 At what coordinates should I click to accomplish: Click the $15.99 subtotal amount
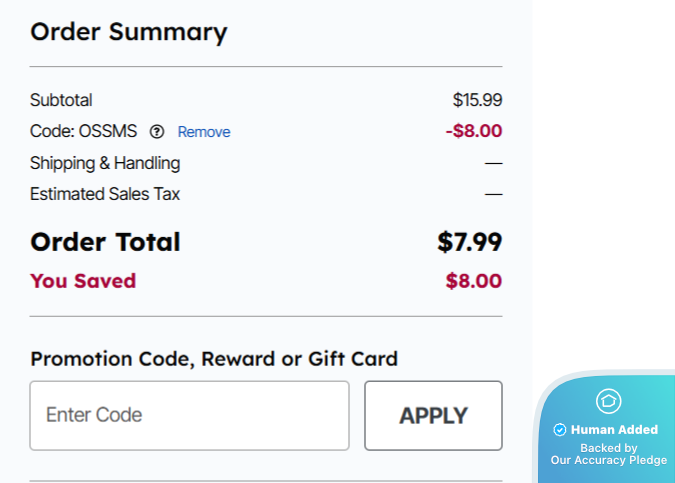477,100
